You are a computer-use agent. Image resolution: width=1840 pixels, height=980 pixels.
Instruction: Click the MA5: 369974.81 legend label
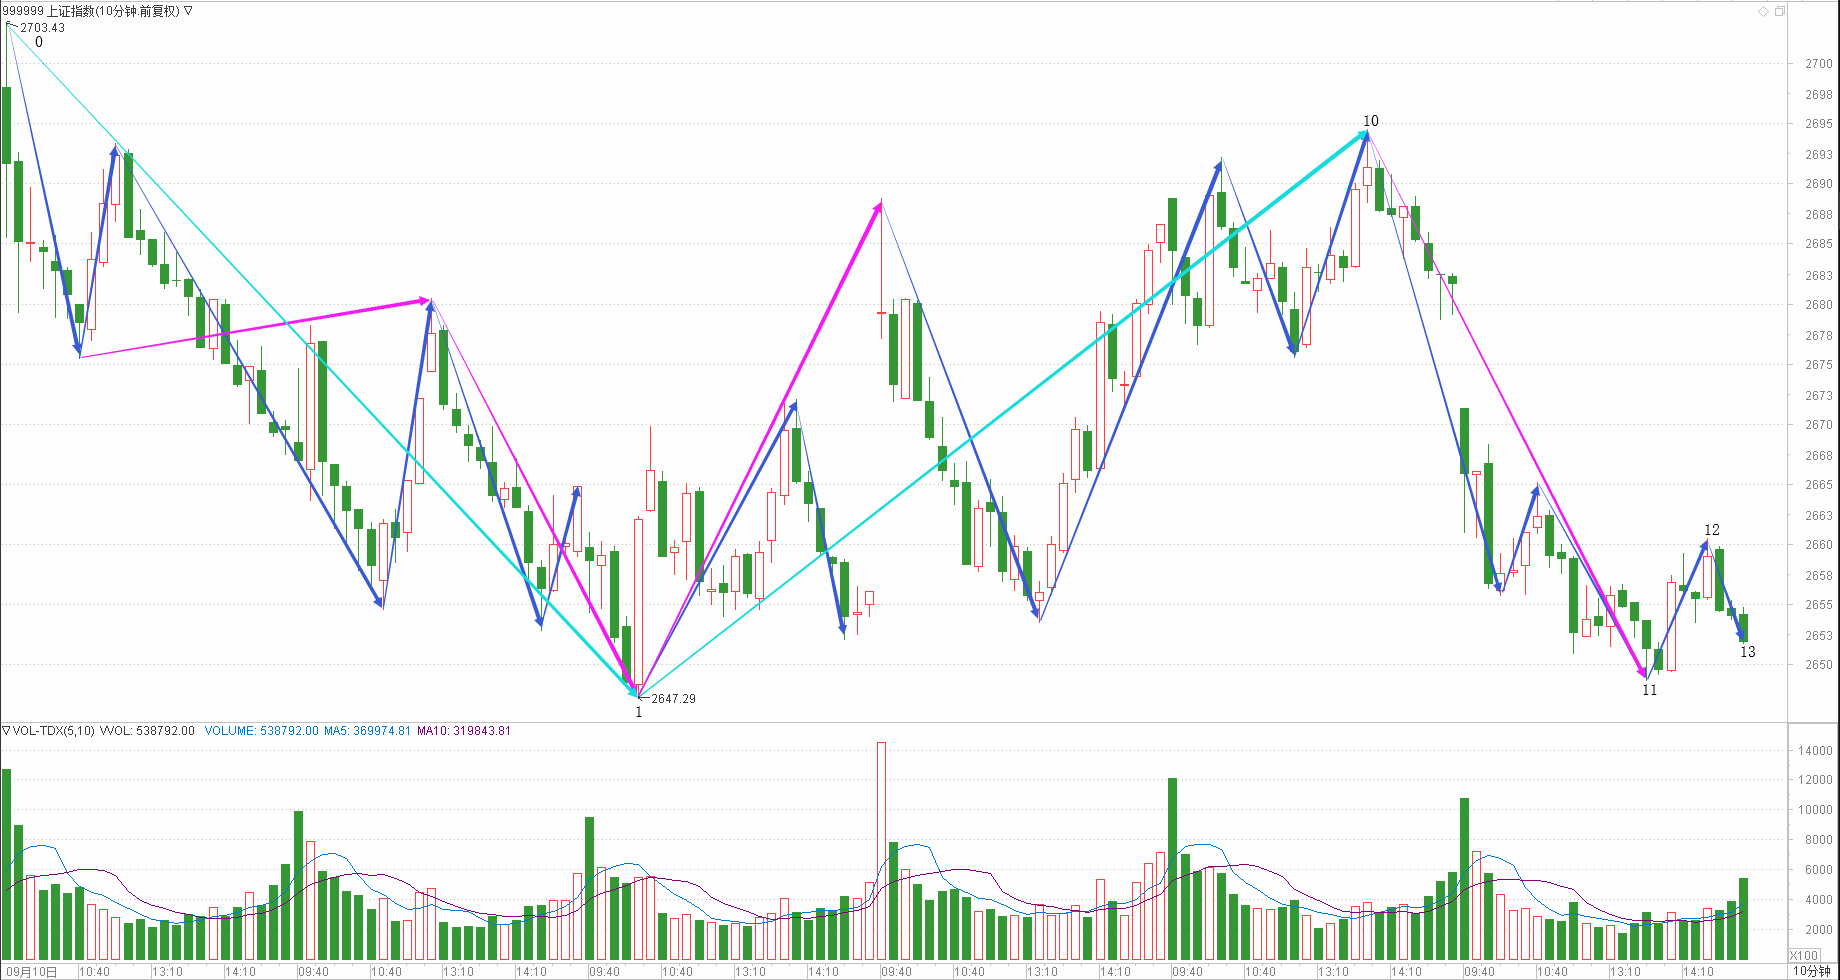(367, 731)
